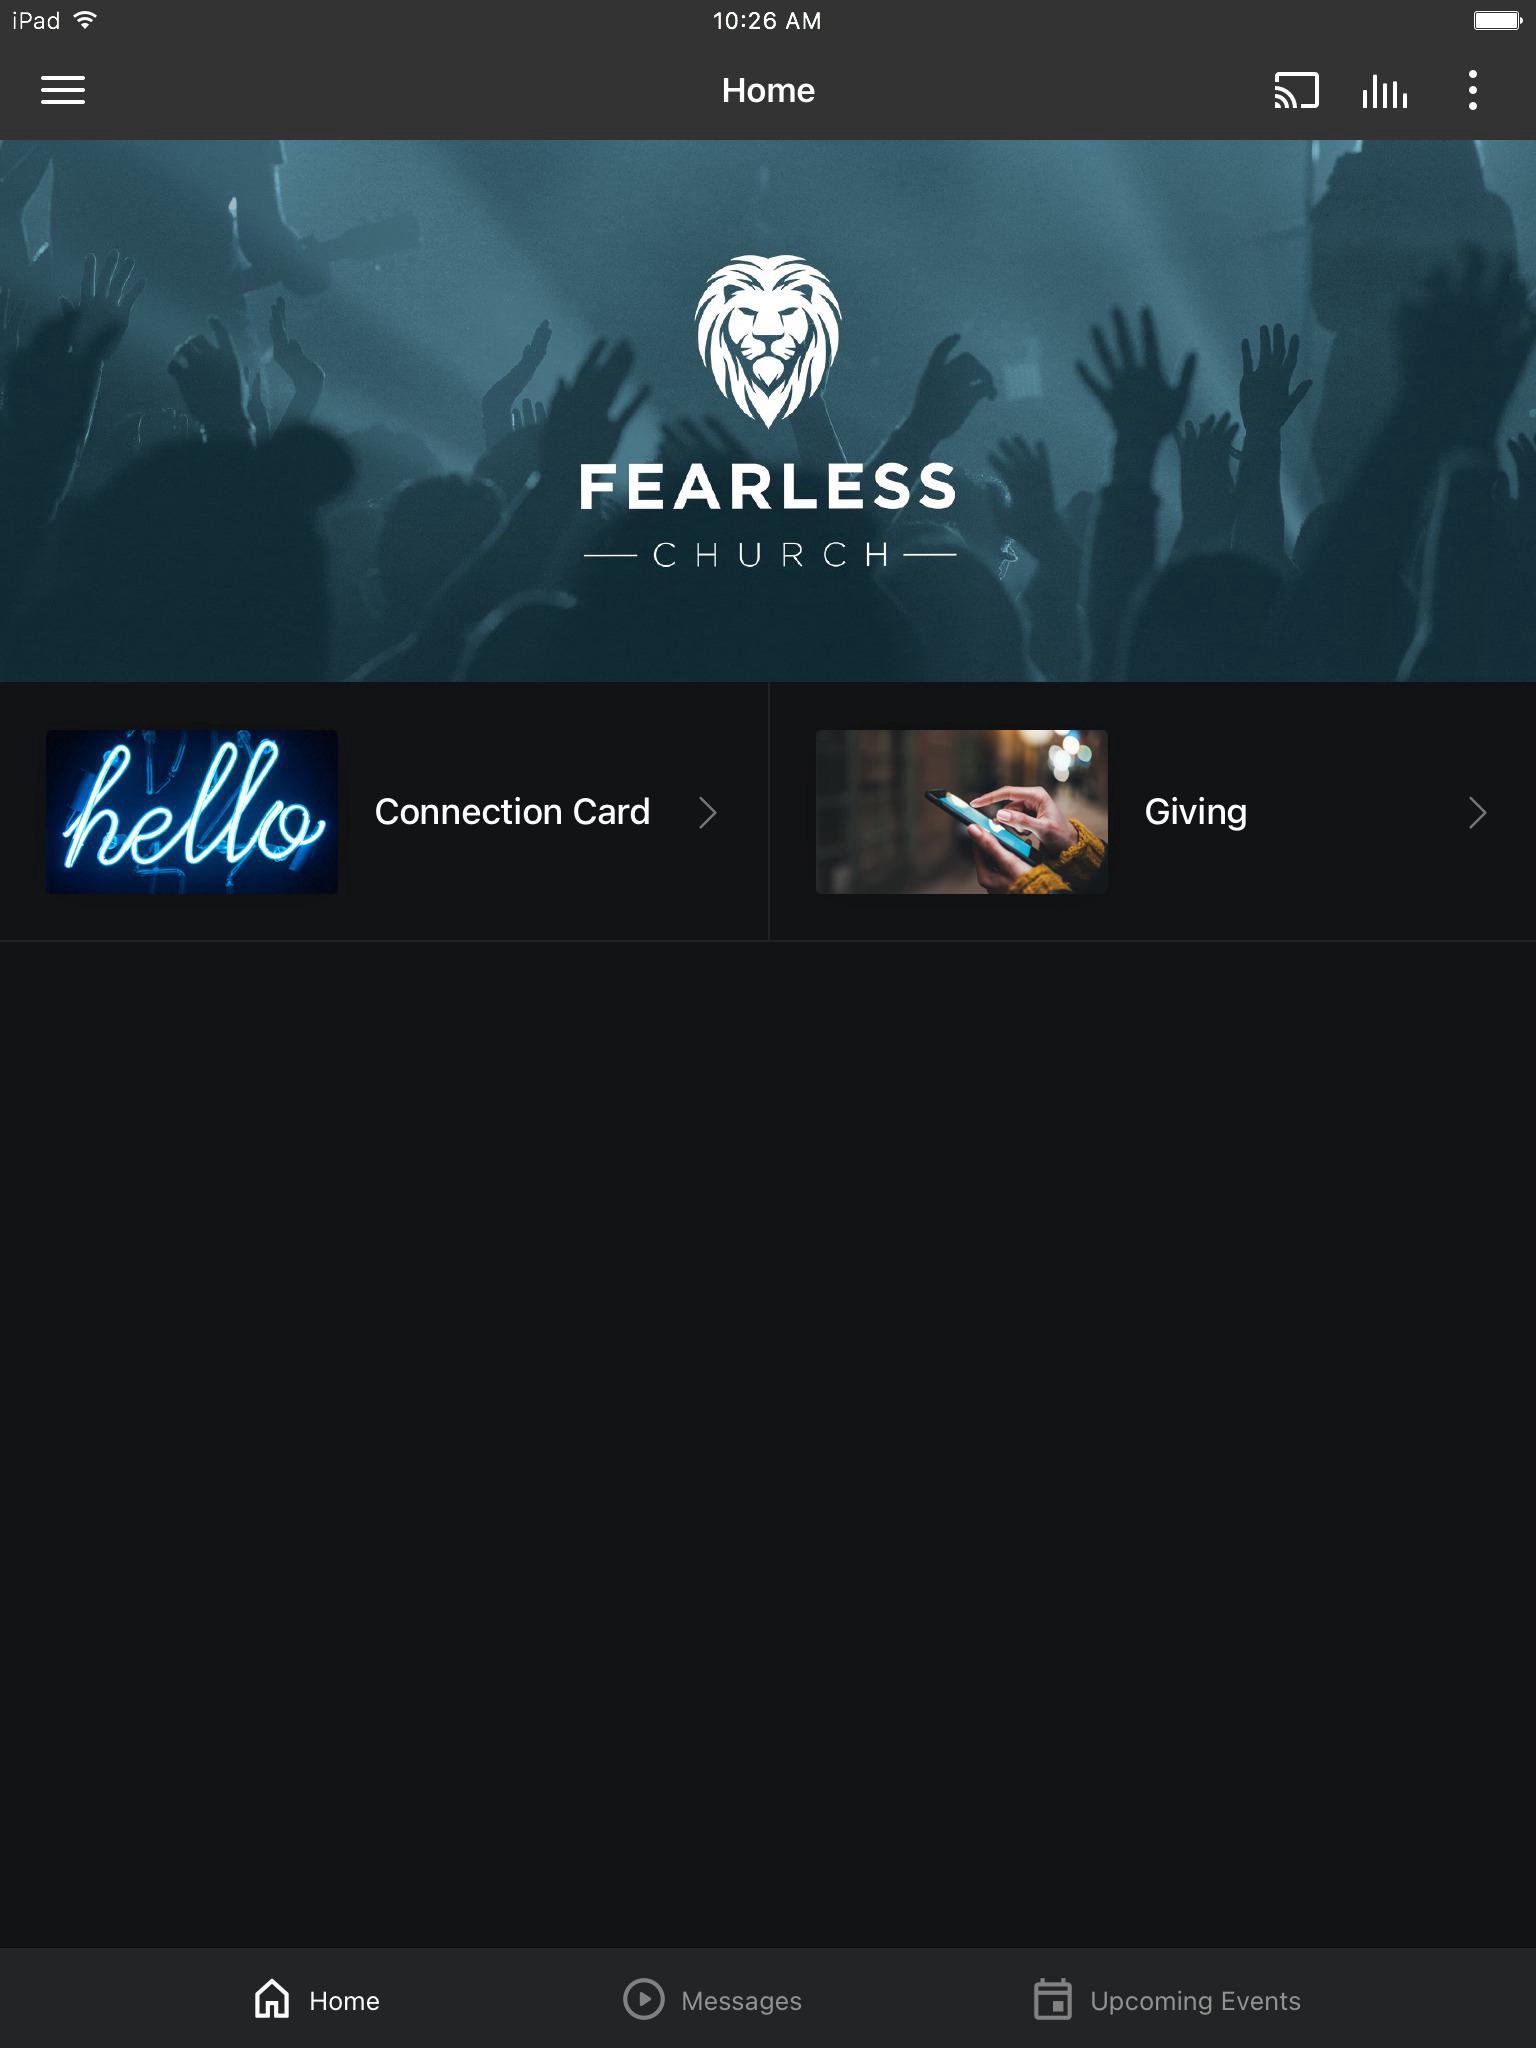Switch to the Messages tab label
Image resolution: width=1536 pixels, height=2048 pixels.
[x=741, y=2001]
